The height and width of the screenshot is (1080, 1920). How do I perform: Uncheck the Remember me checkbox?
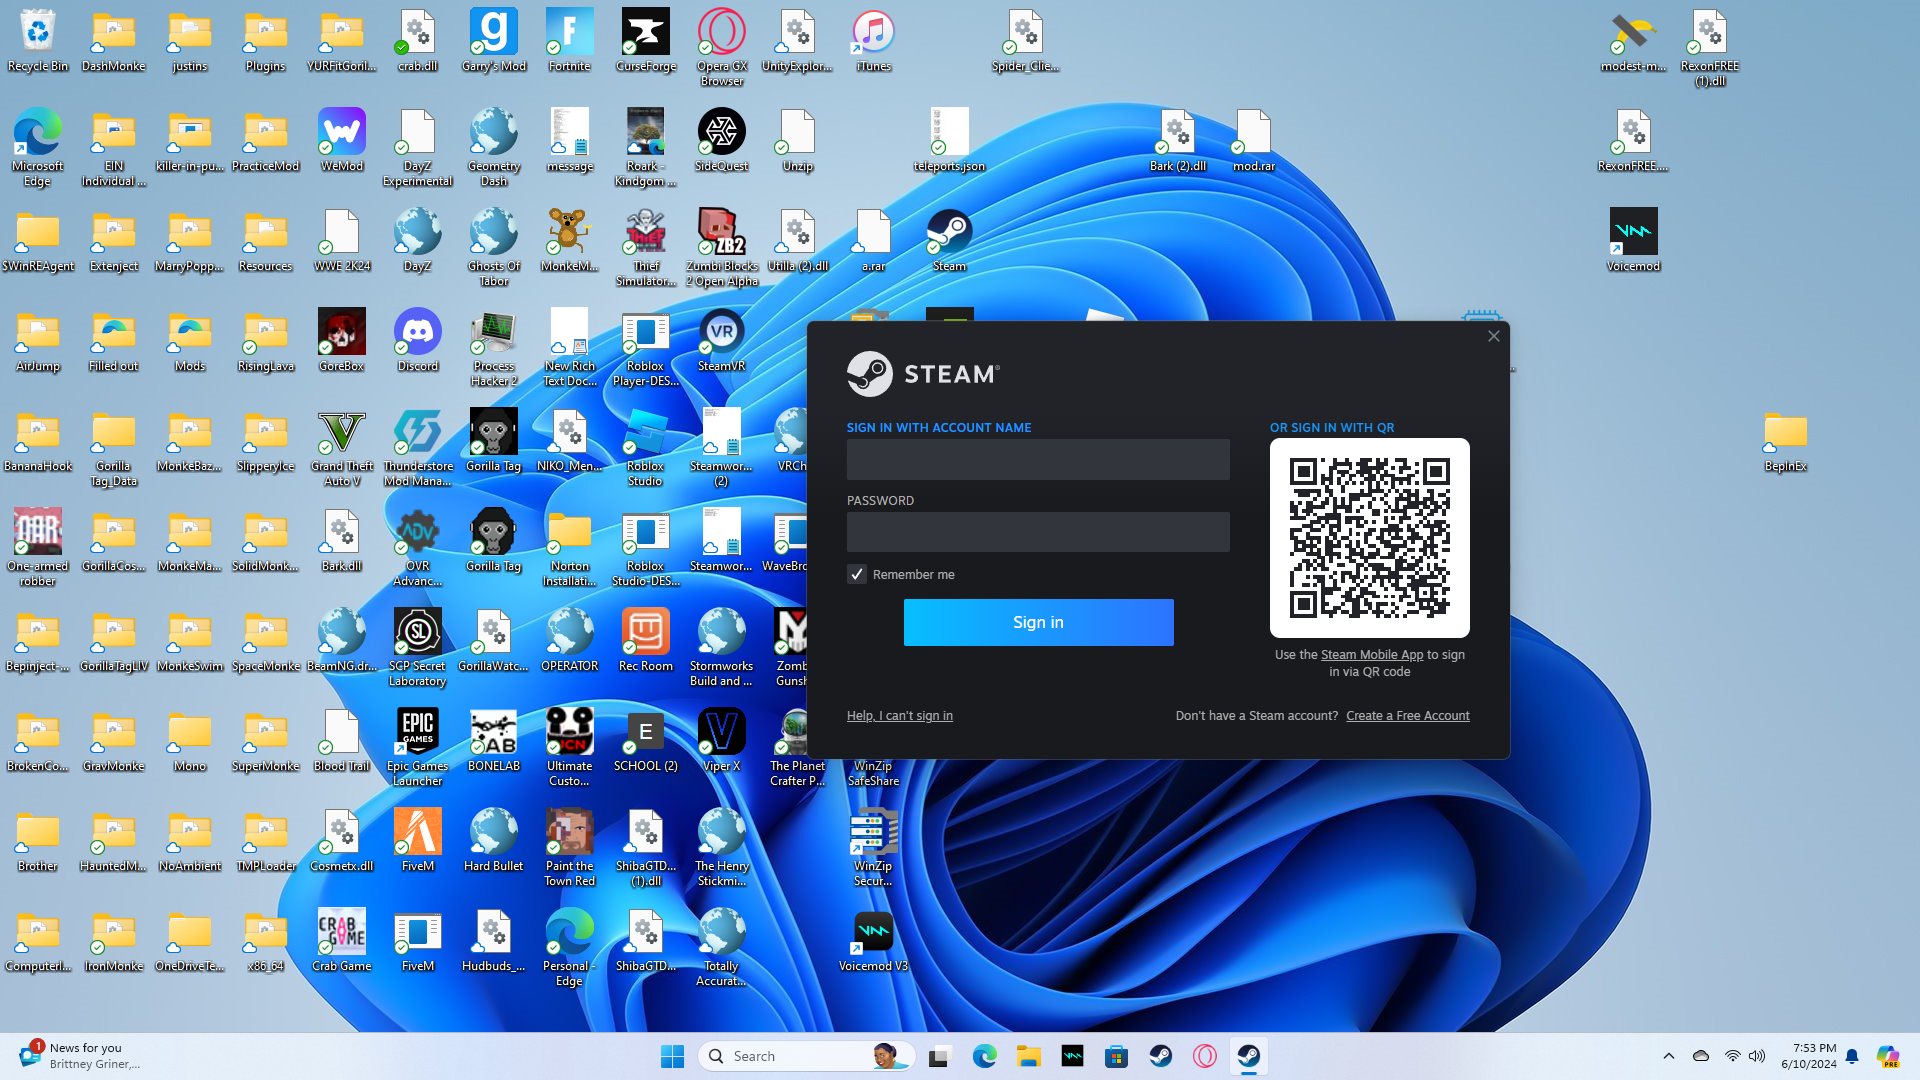857,574
